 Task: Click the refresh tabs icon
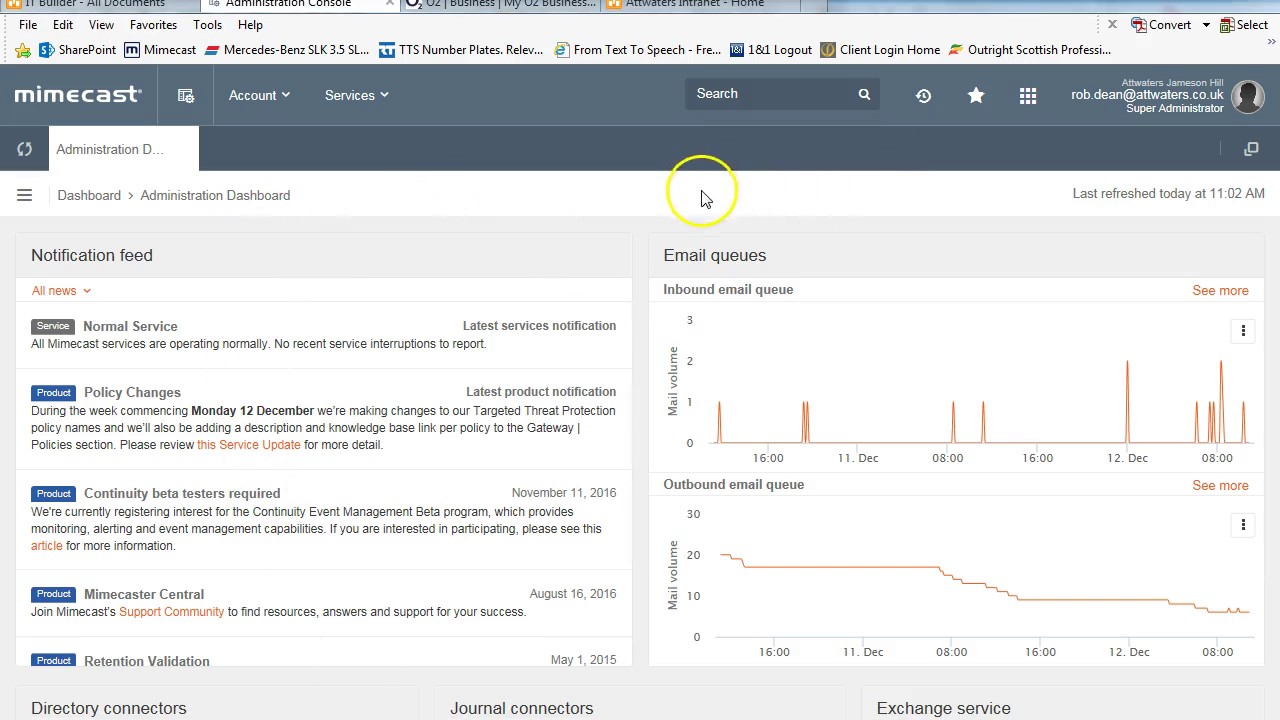(24, 149)
